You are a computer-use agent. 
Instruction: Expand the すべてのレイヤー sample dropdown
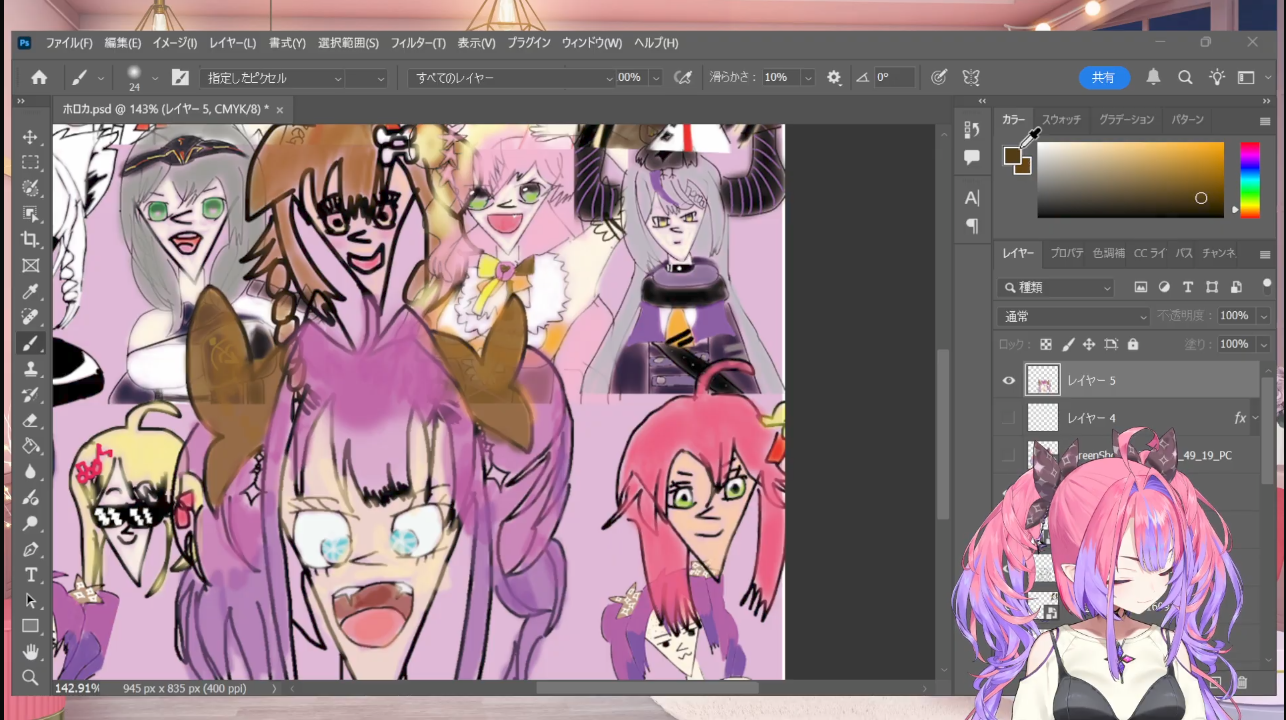tap(512, 78)
